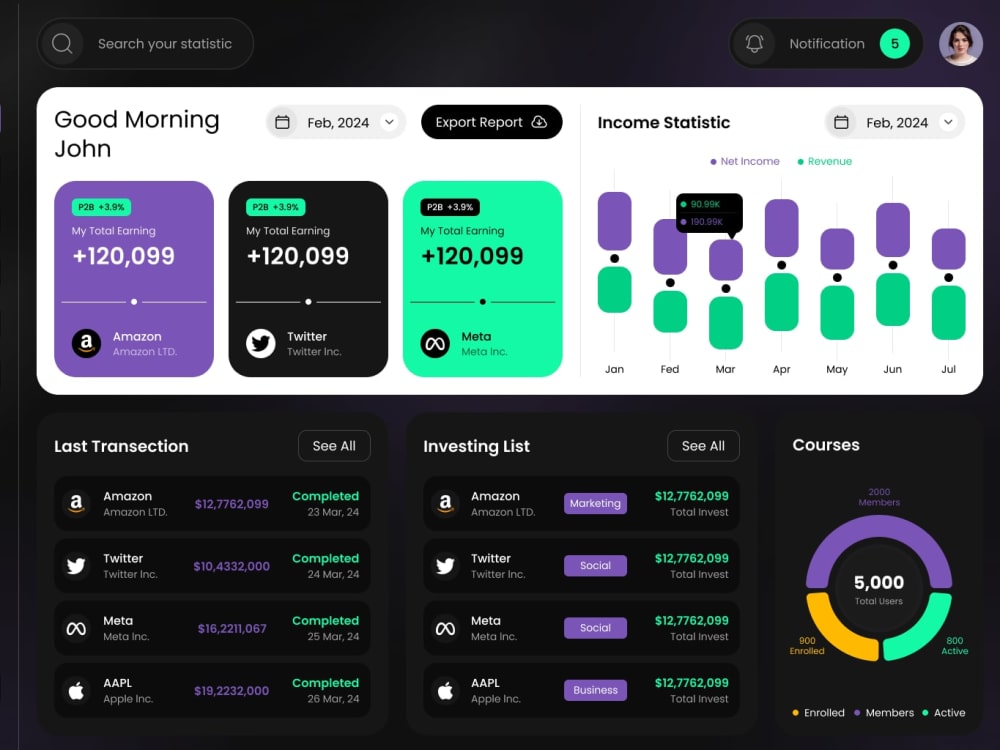The image size is (1000, 750).
Task: Toggle Members legend item under Courses
Action: point(884,713)
